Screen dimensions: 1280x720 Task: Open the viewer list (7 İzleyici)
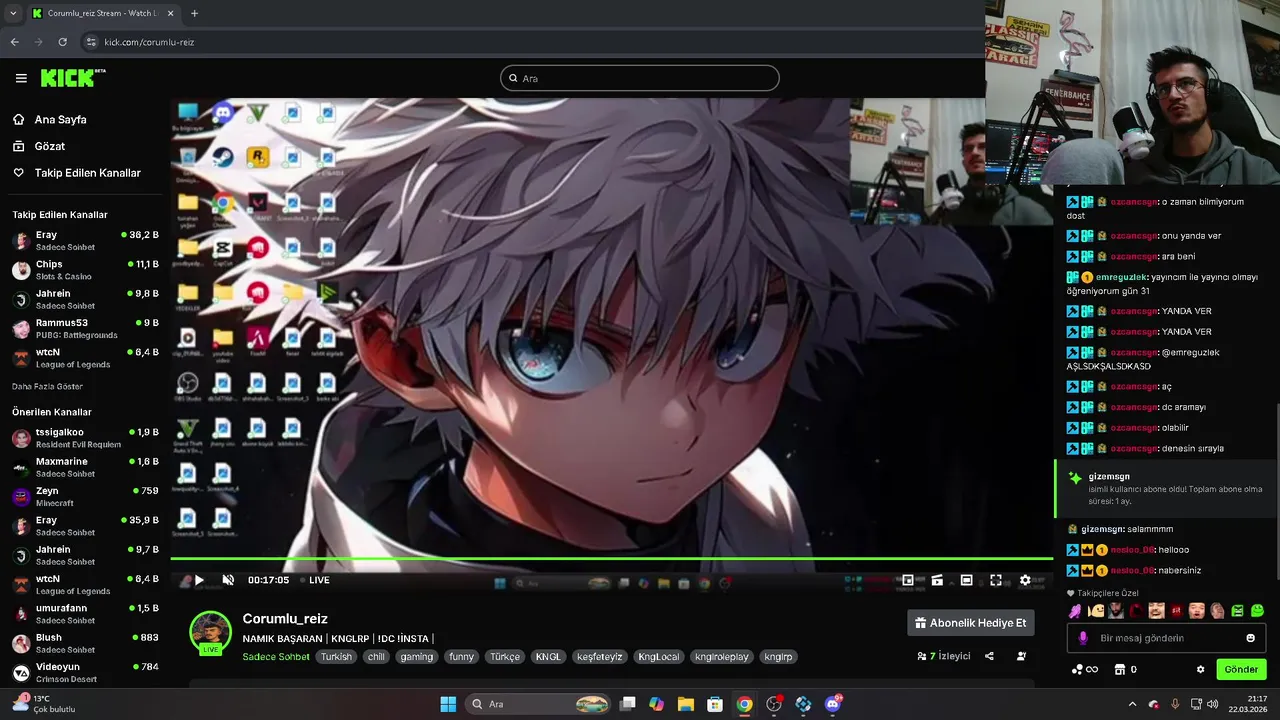(x=944, y=656)
